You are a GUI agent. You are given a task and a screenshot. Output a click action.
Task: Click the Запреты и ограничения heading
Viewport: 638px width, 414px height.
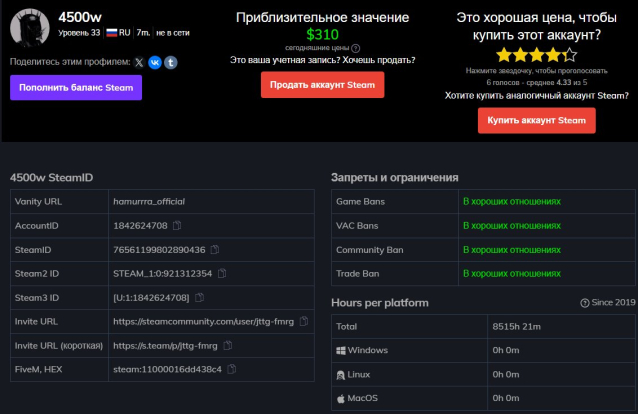pyautogui.click(x=395, y=177)
